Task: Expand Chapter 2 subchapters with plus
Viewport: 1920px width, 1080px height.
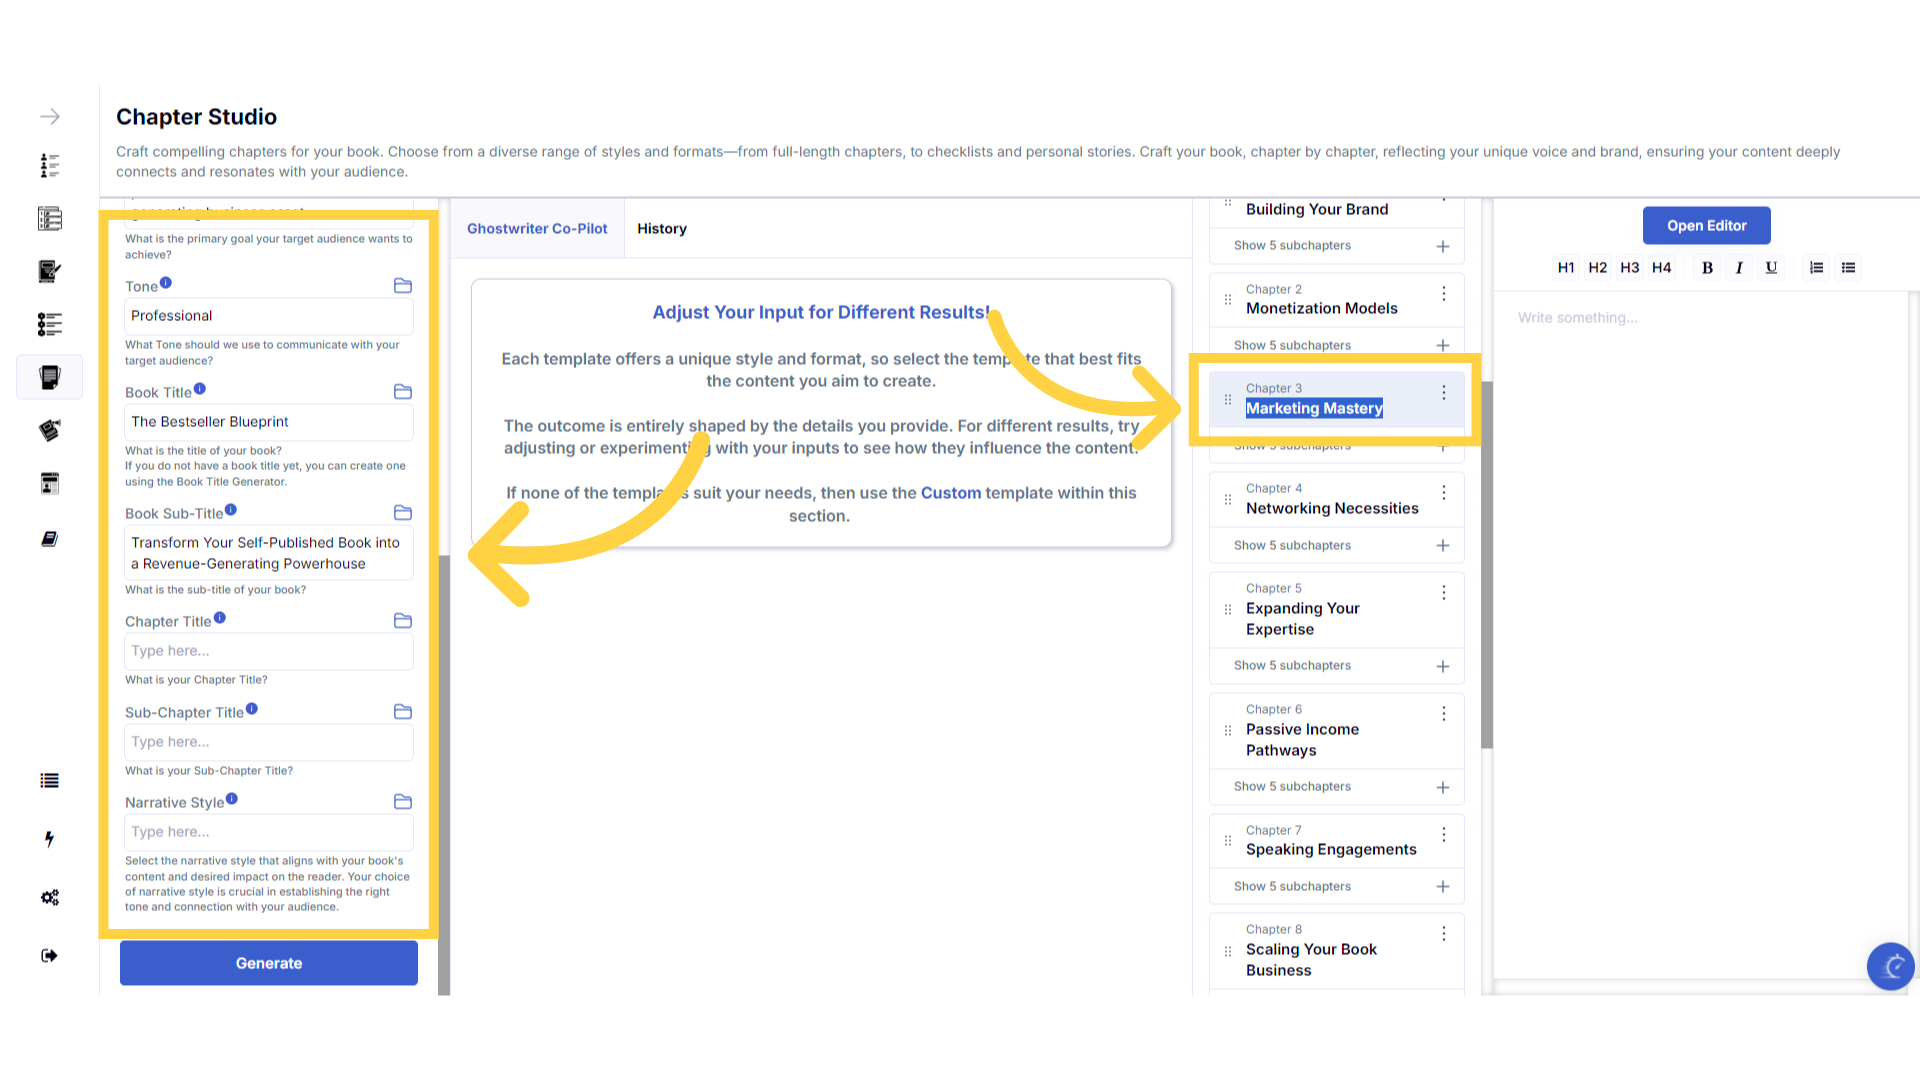Action: 1442,346
